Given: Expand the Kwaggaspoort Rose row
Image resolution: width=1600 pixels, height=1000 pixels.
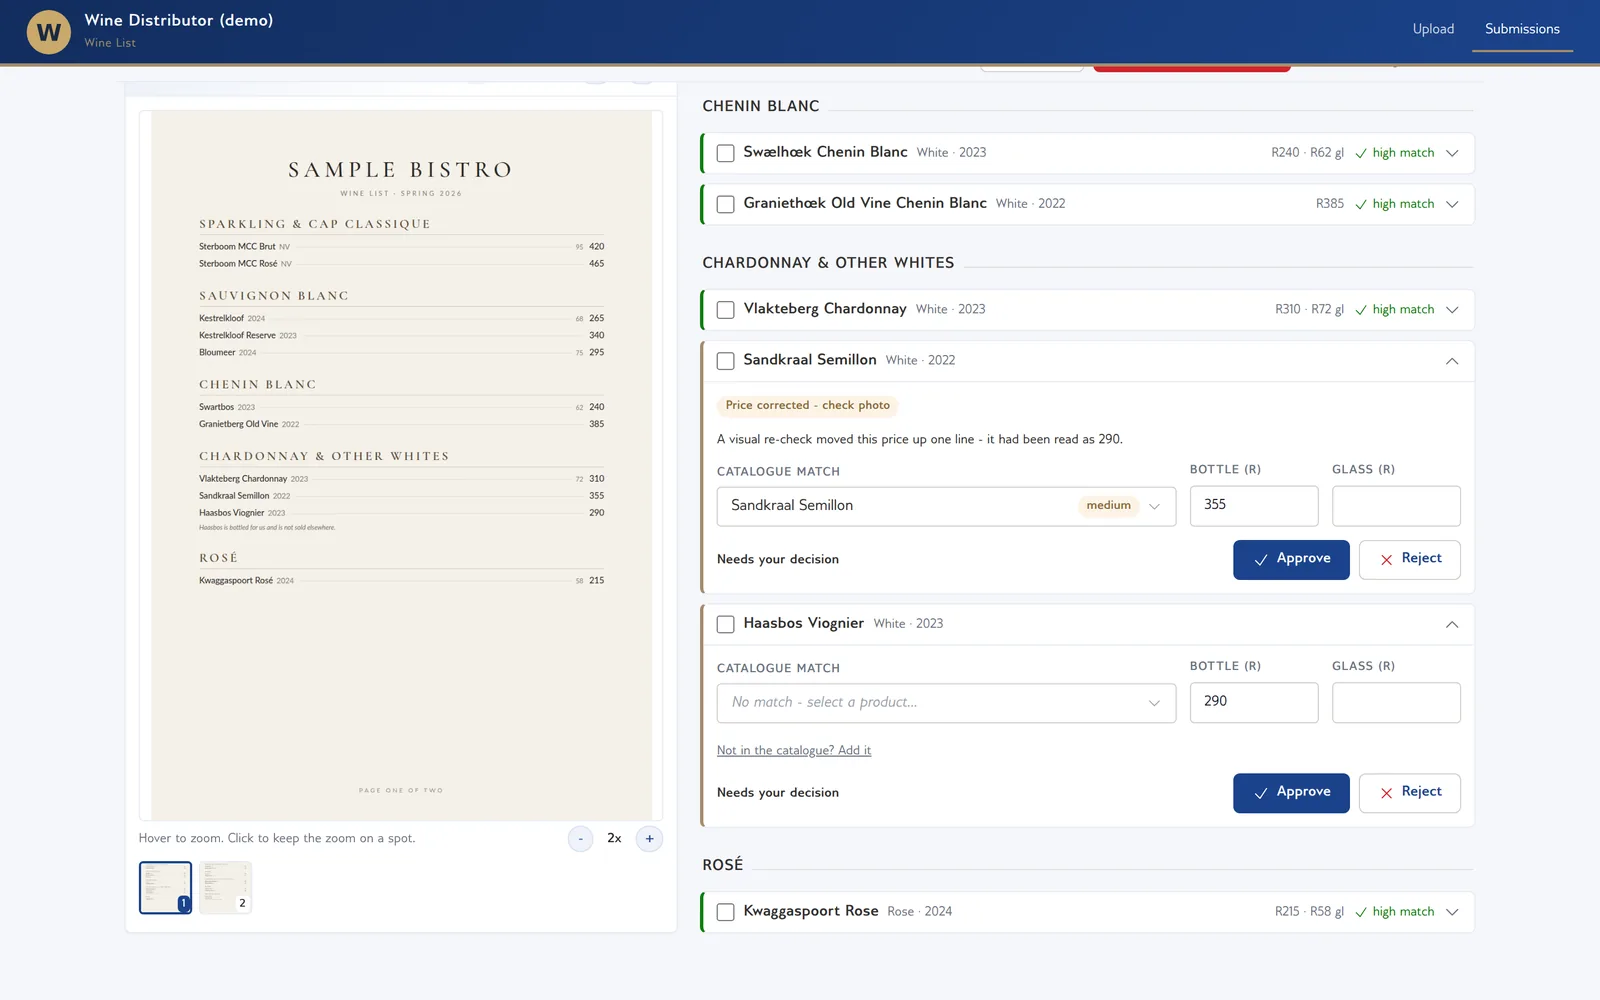Looking at the screenshot, I should [1452, 912].
